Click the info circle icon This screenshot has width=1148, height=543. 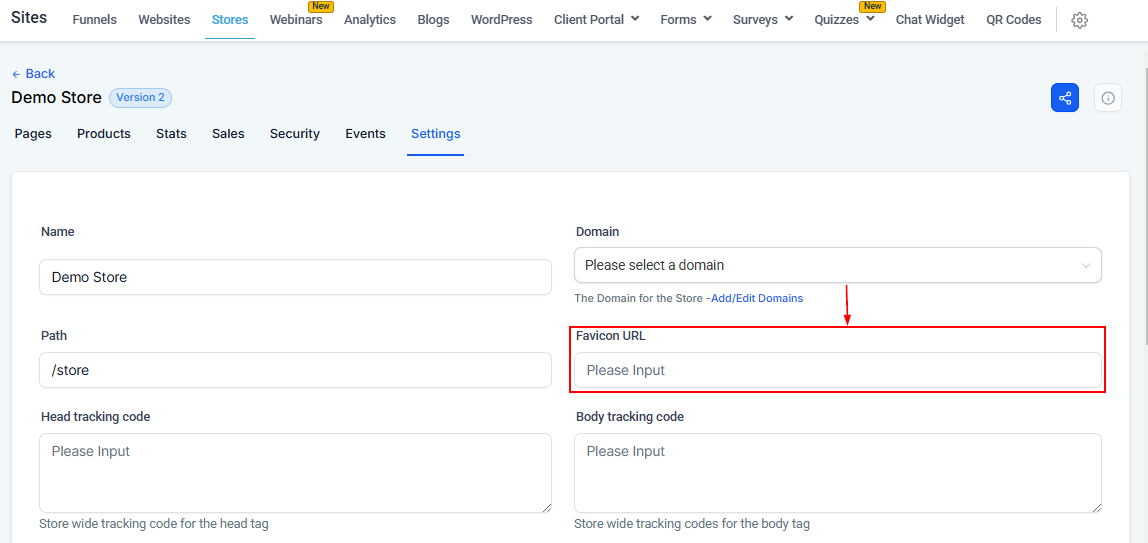[1108, 98]
